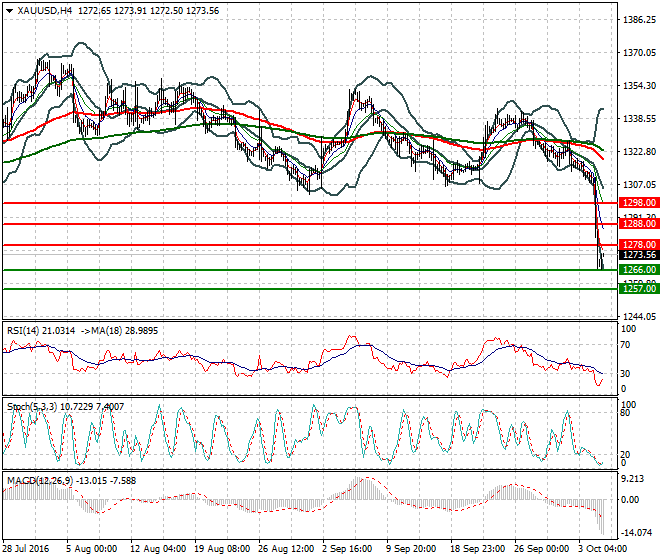This screenshot has height=560, width=660.
Task: Select the 1288.00 red price level label
Action: [x=639, y=224]
